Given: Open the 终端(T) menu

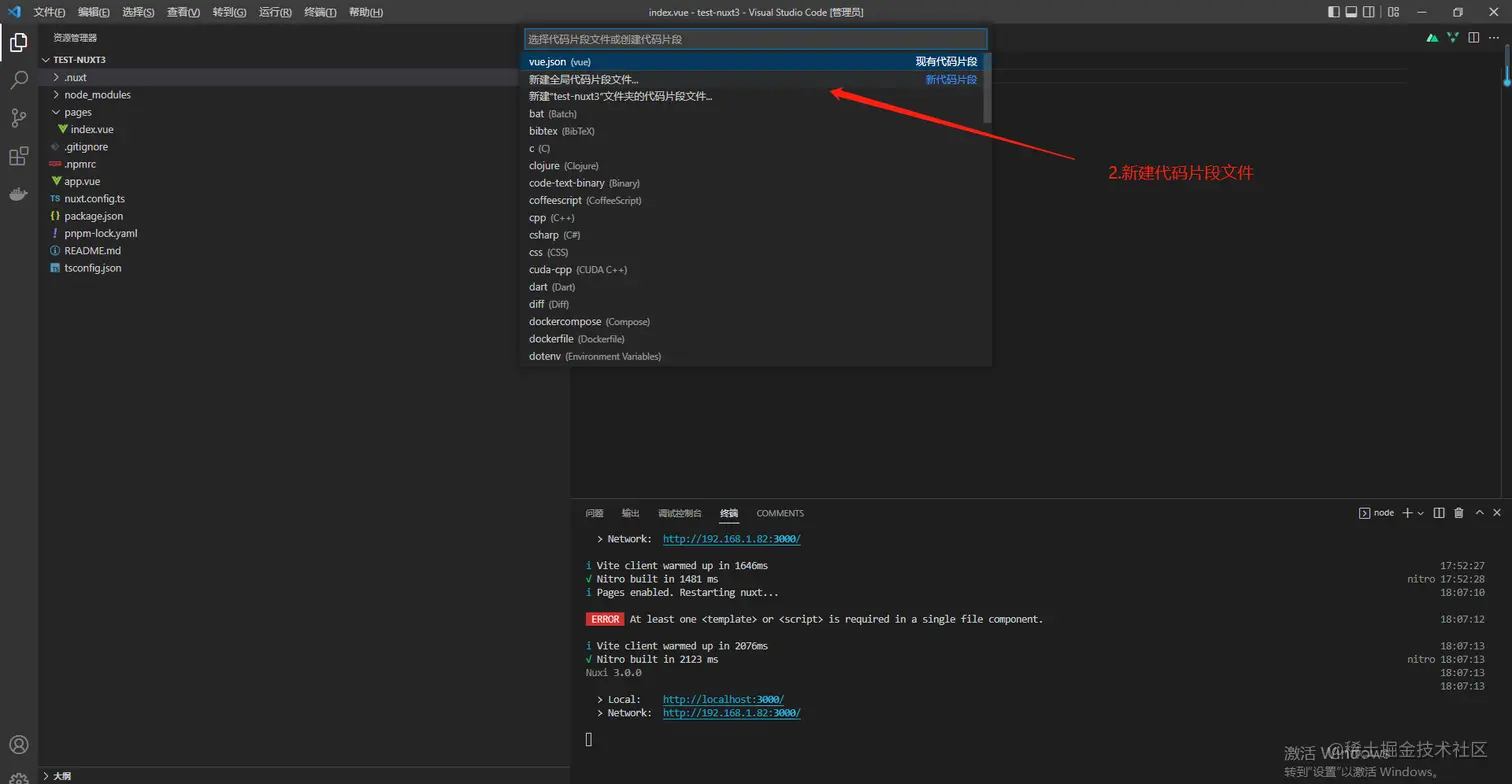Looking at the screenshot, I should pos(320,12).
